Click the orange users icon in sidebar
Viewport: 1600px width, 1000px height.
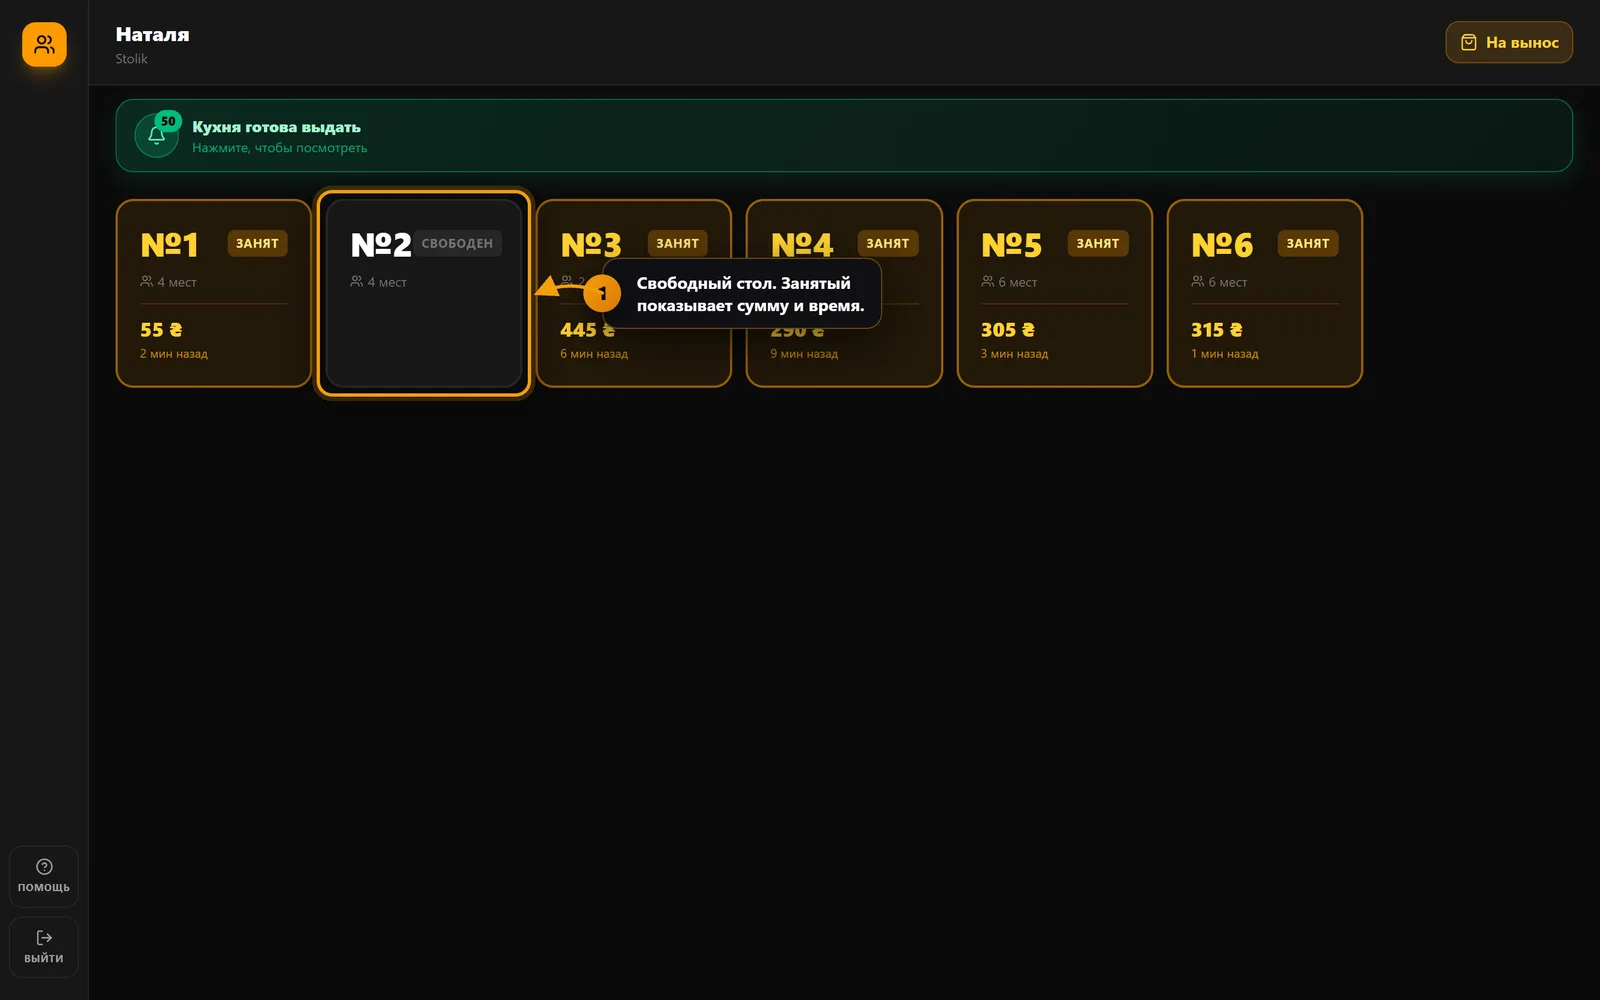pos(44,44)
